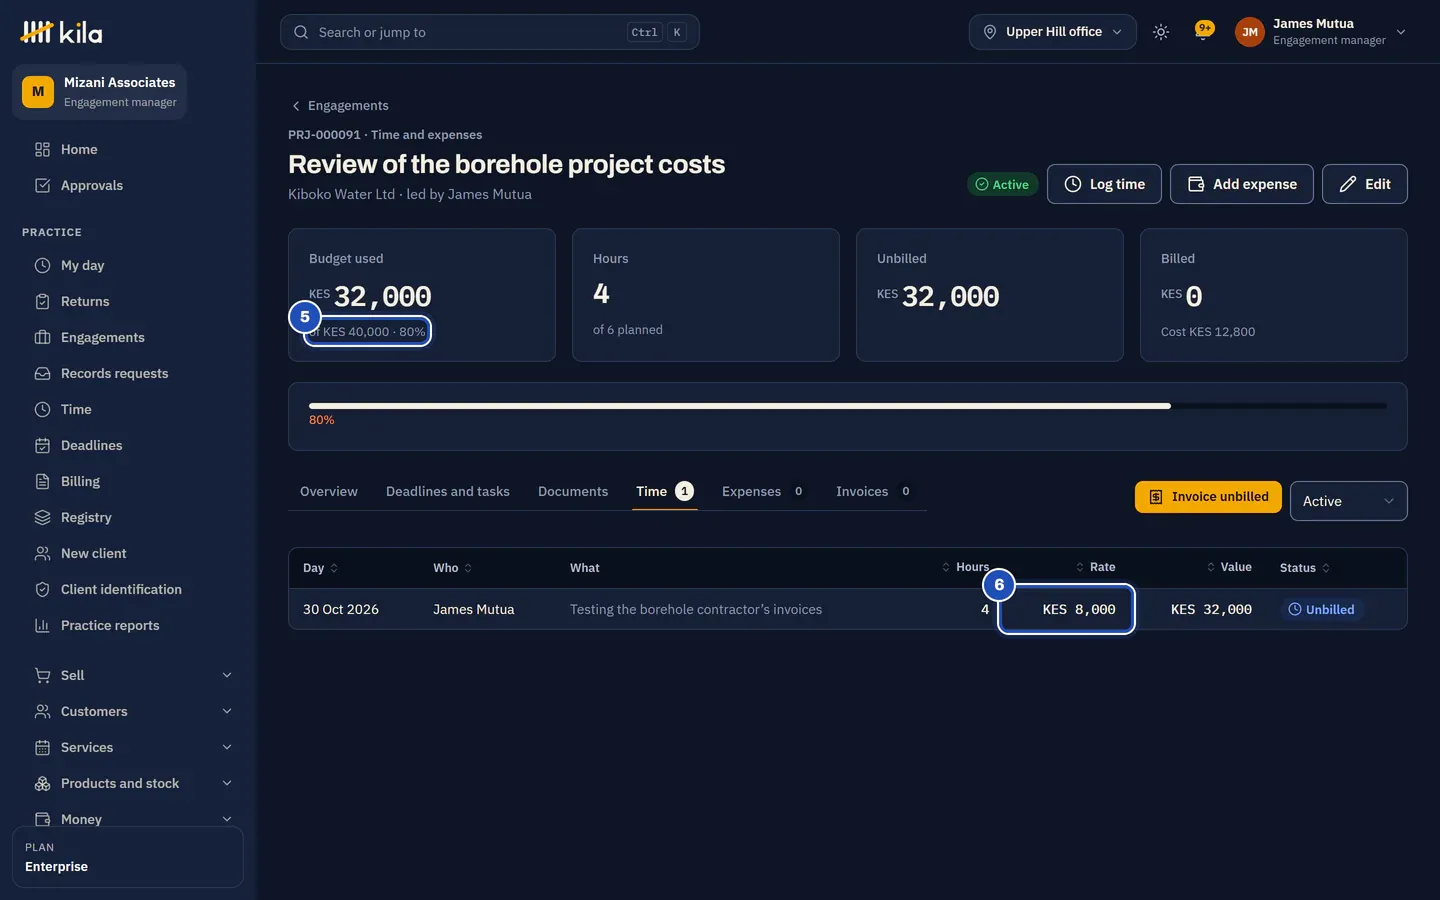Open the Upper Hill office location dropdown
Screen dimensions: 1440x900
pos(1052,32)
